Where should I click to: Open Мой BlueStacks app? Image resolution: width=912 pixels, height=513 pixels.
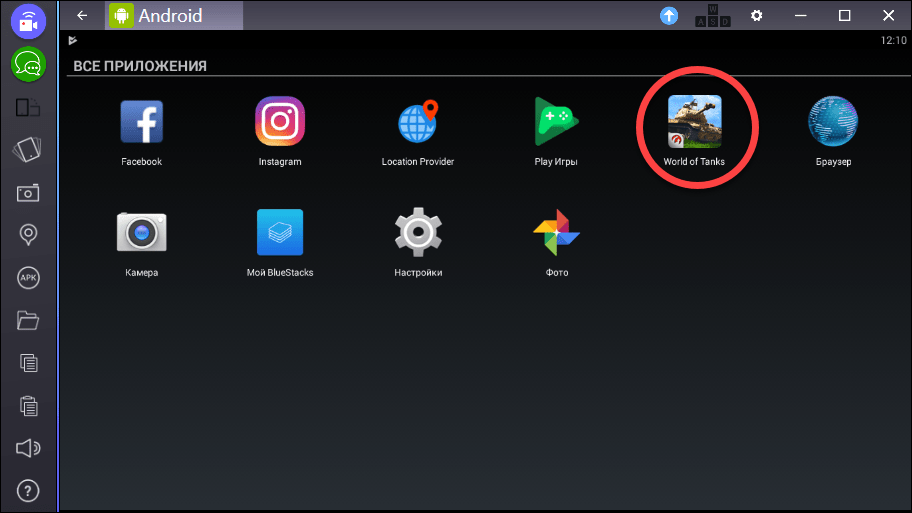pyautogui.click(x=280, y=232)
